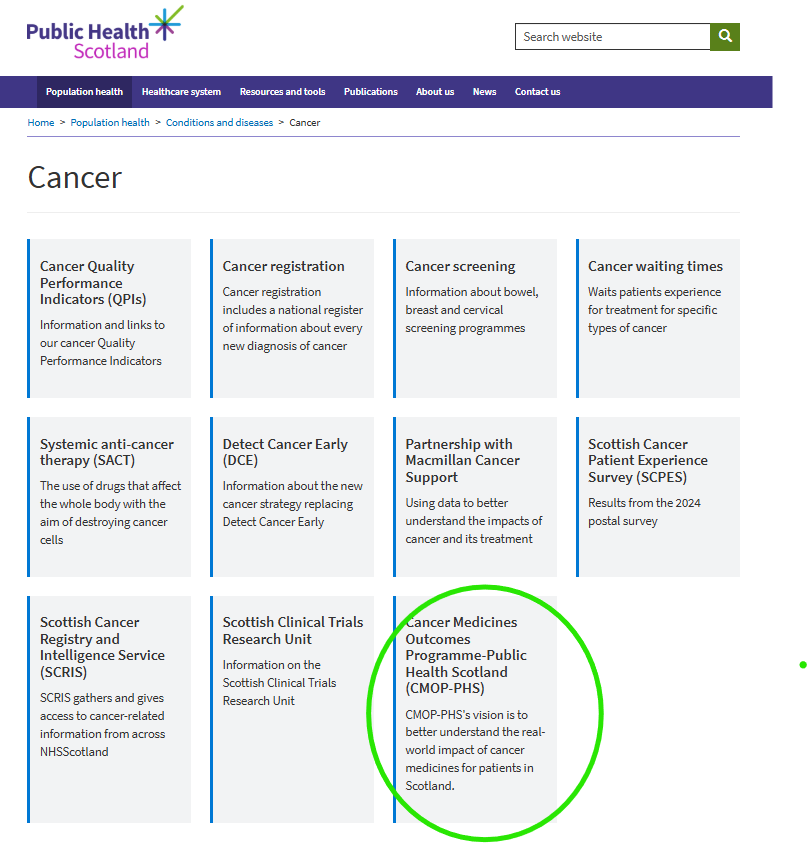Click the green search magnifier button
The height and width of the screenshot is (845, 807).
725,37
